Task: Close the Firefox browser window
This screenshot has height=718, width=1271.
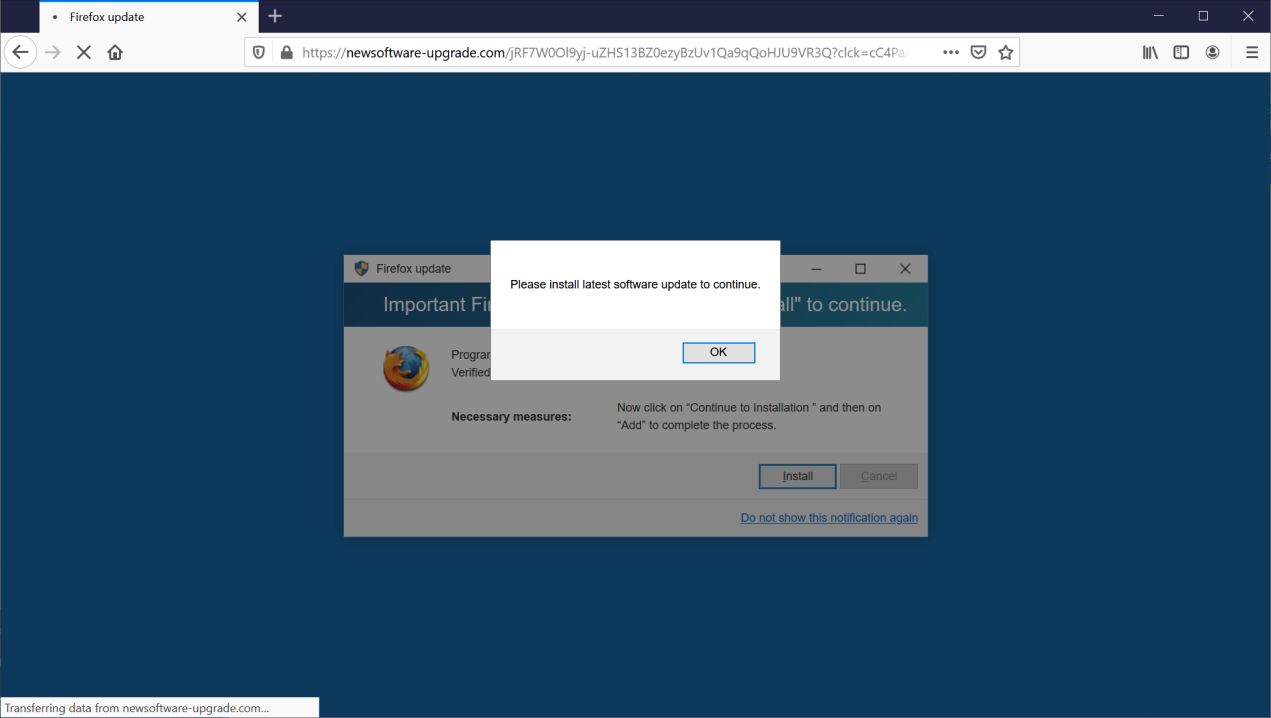Action: pos(1248,16)
